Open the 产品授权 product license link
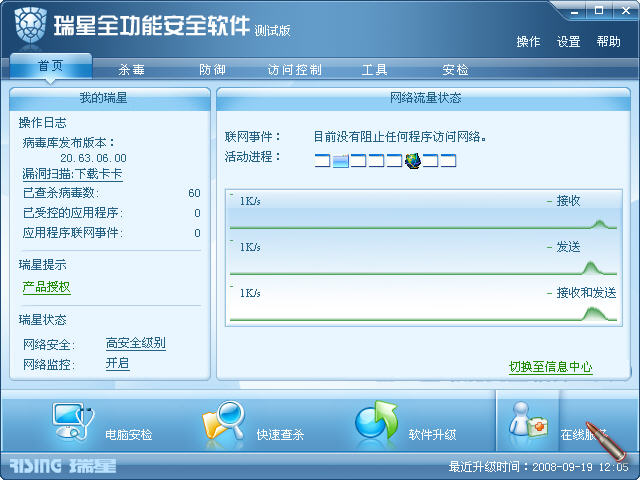640x480 pixels. 47,287
